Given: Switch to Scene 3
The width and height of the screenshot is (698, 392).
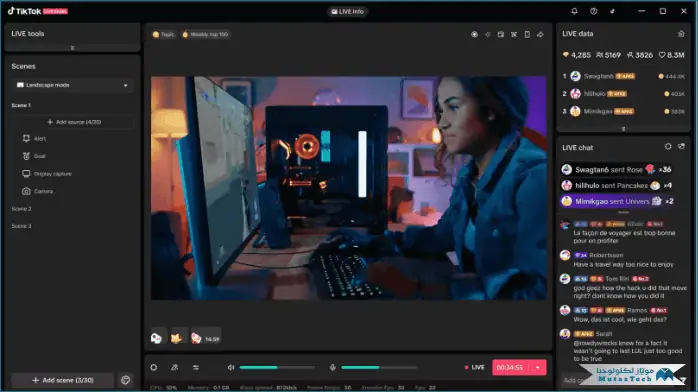Looking at the screenshot, I should tap(21, 226).
